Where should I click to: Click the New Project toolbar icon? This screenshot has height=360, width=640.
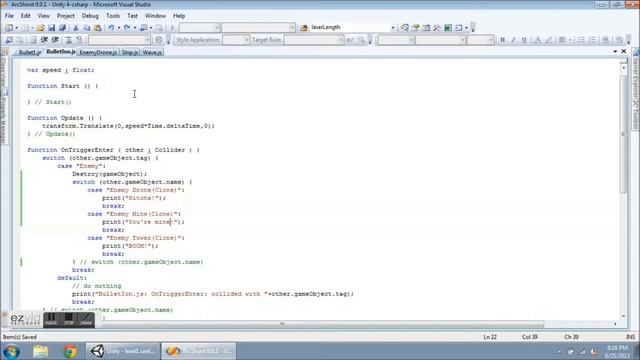coord(9,28)
